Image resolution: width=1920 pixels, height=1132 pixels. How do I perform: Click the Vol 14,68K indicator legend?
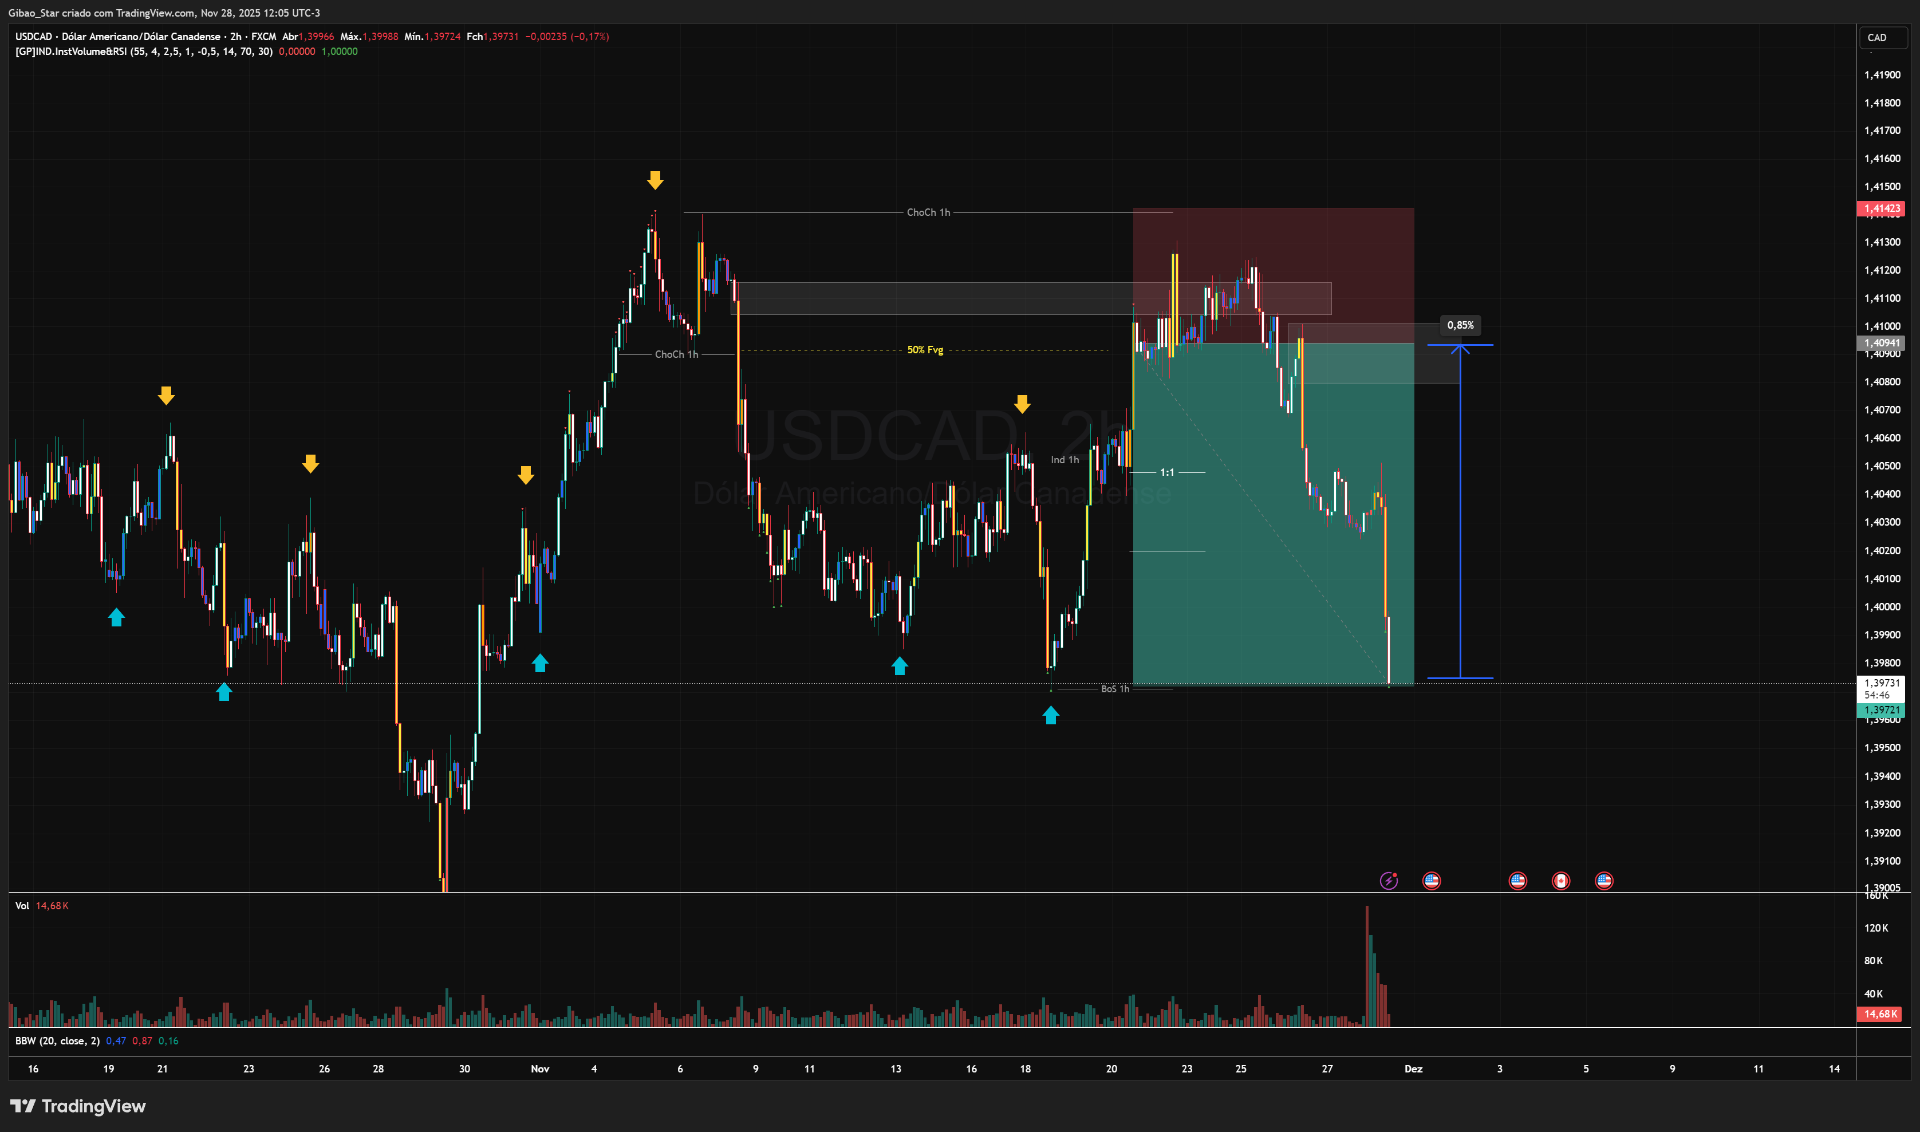point(41,906)
